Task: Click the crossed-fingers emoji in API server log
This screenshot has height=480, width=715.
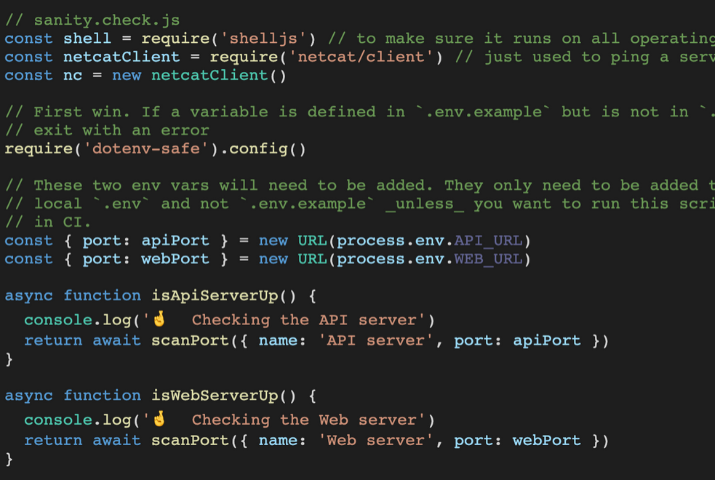Action: click(158, 320)
